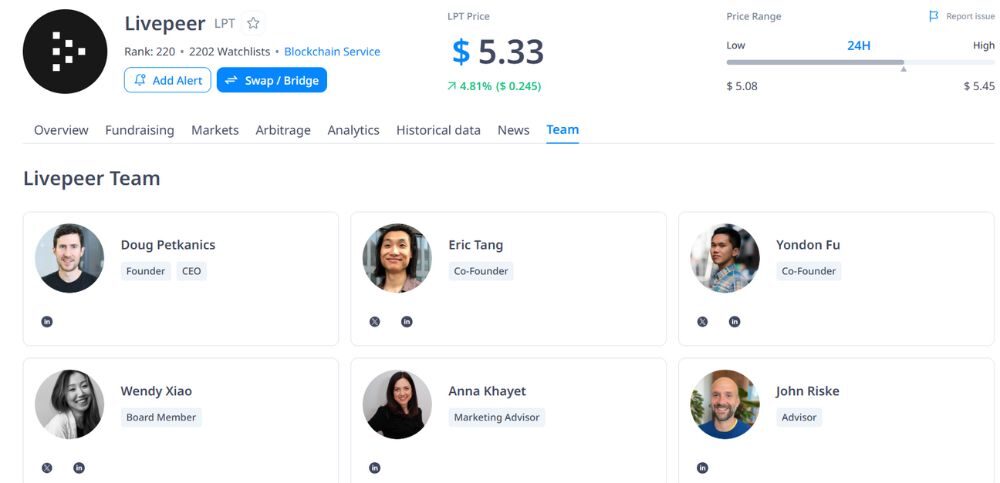Click the price range slider bar
Image resolution: width=1000 pixels, height=483 pixels.
pyautogui.click(x=860, y=63)
